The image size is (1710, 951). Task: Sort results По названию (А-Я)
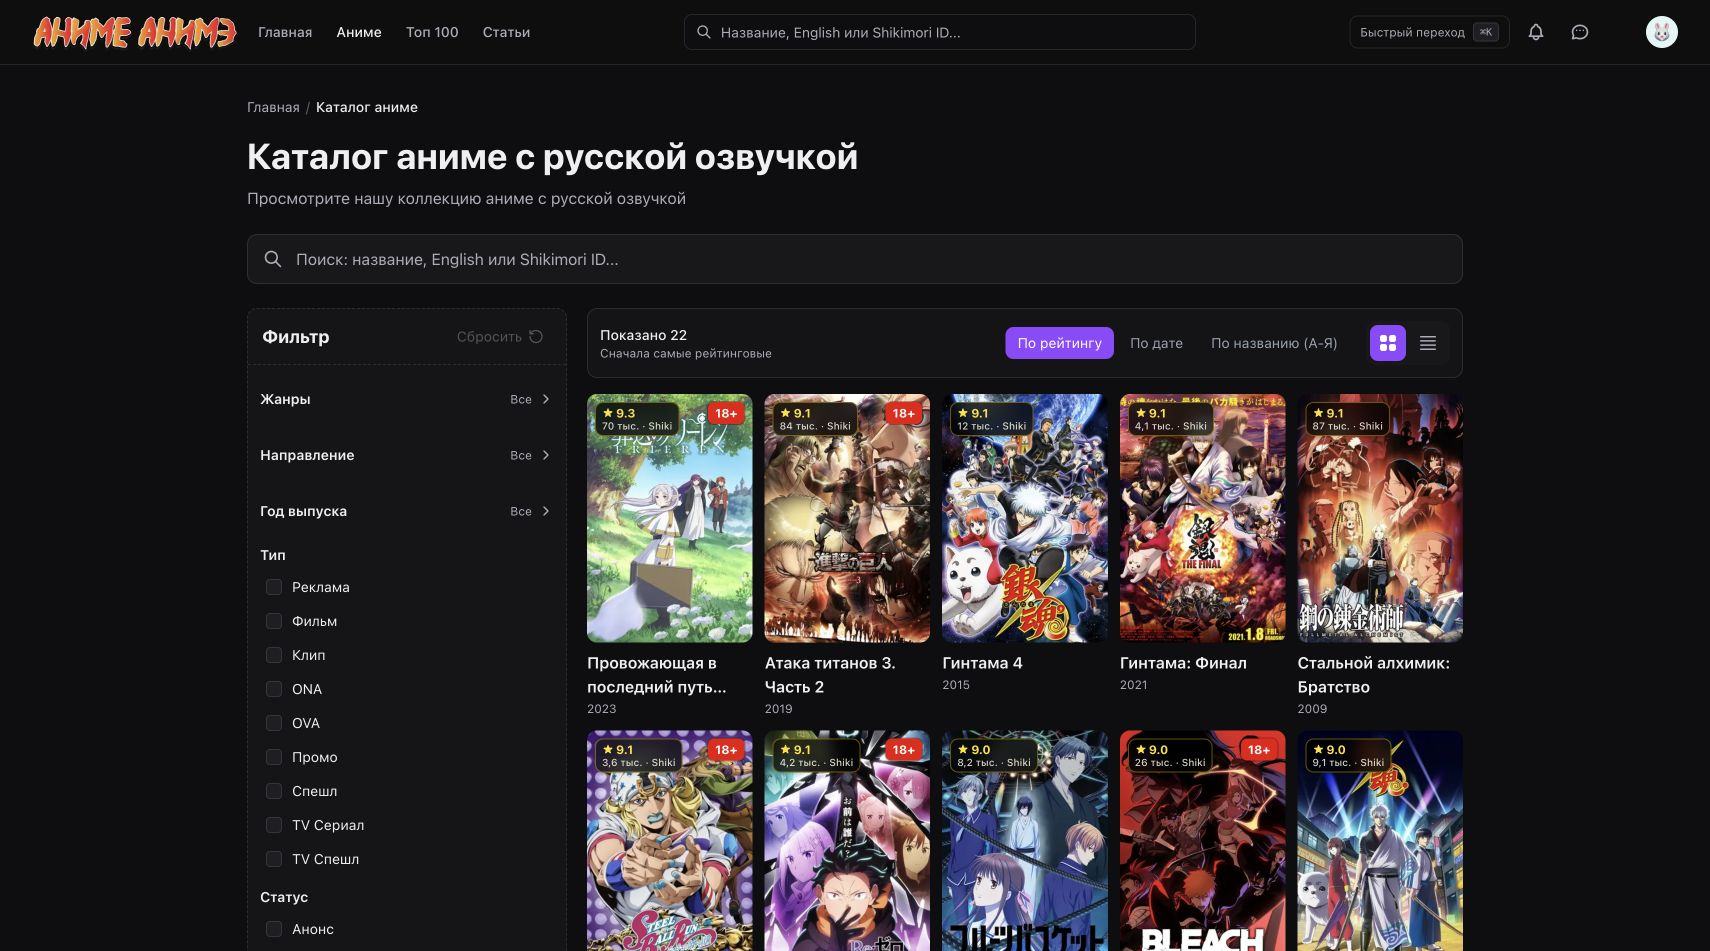(x=1274, y=343)
